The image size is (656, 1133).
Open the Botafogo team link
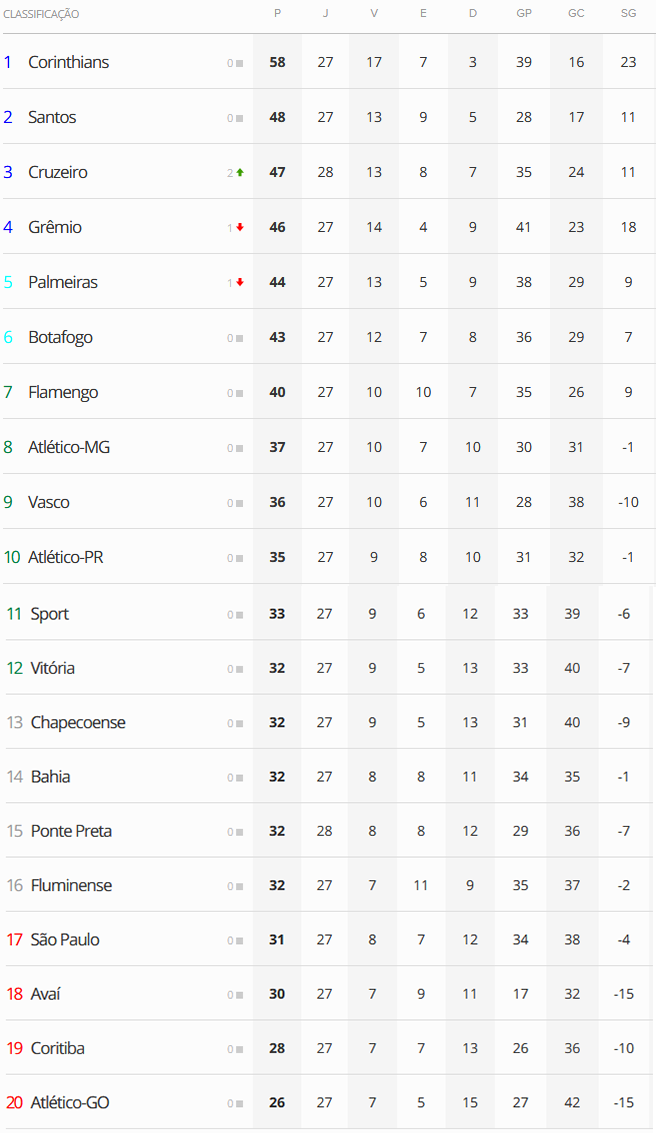click(x=60, y=337)
